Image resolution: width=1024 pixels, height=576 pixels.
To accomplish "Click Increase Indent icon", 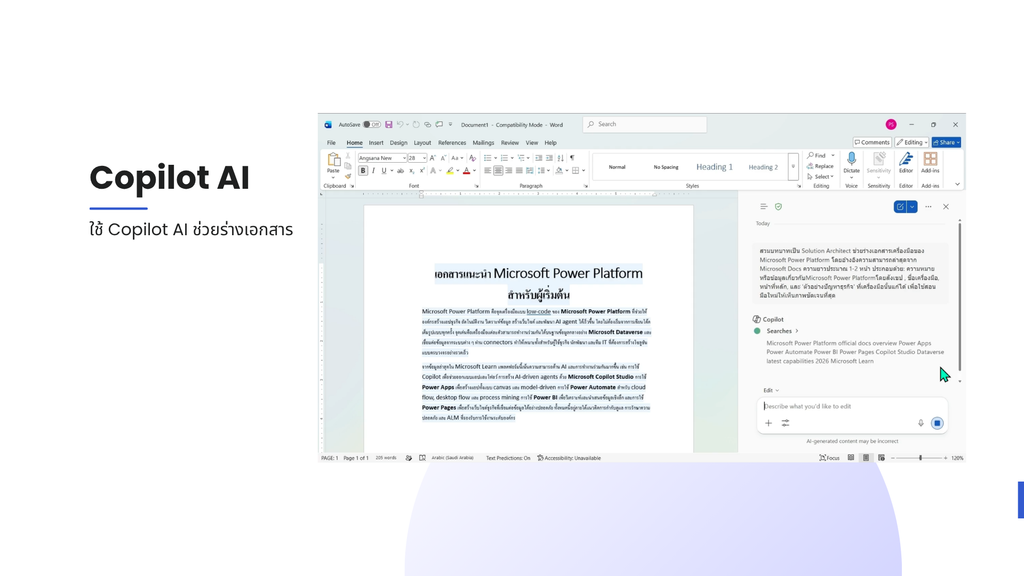I will (549, 158).
